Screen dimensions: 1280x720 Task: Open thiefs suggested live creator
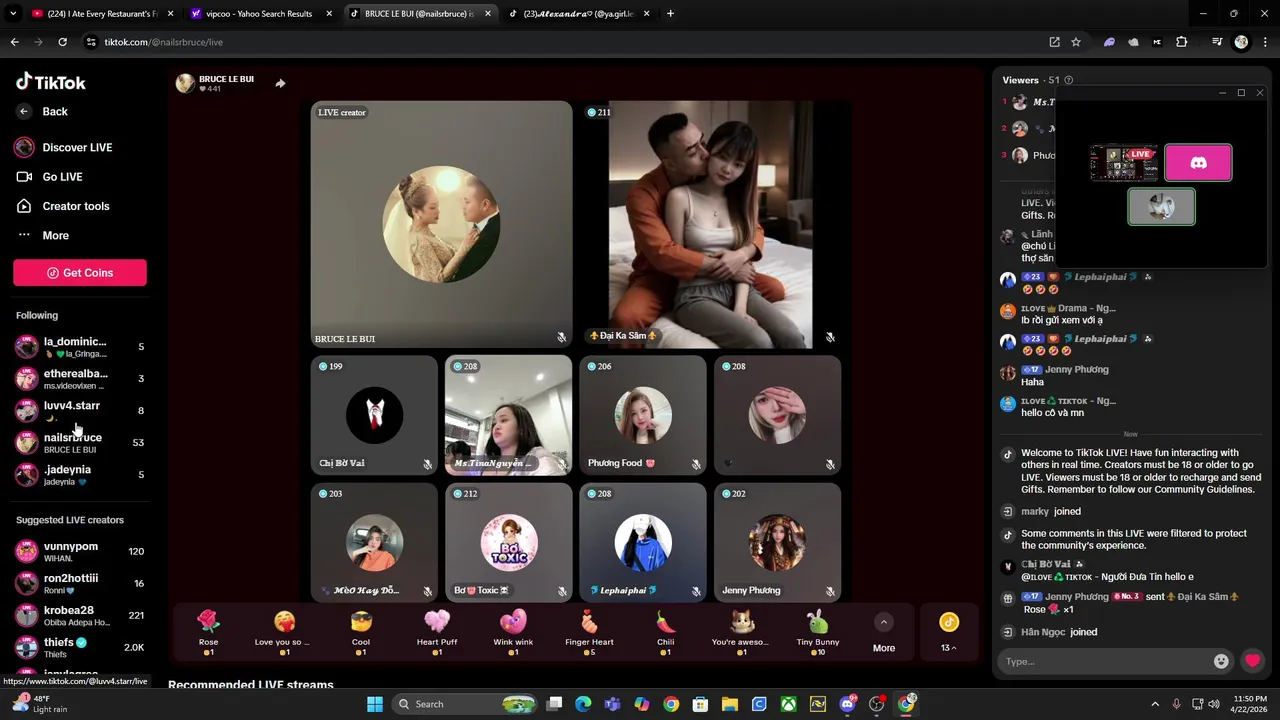(x=80, y=647)
